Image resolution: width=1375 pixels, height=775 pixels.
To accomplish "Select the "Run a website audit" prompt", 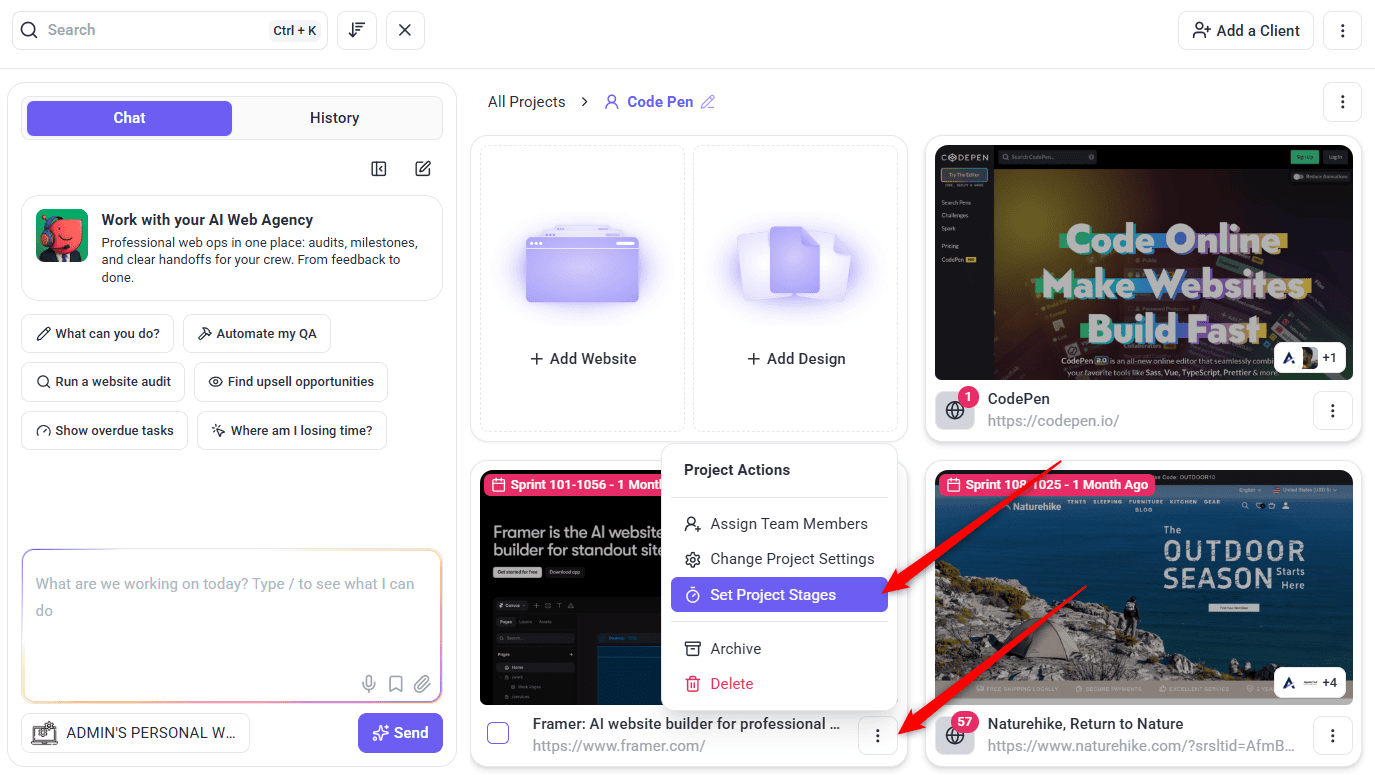I will pos(103,382).
